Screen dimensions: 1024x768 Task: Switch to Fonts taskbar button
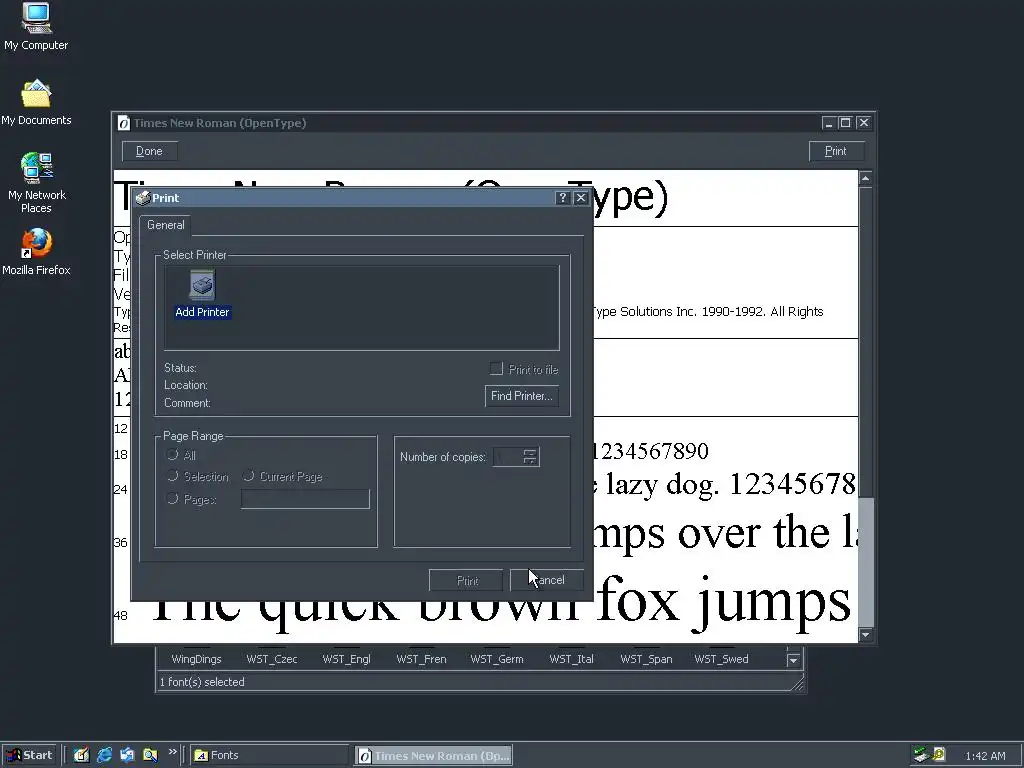269,755
